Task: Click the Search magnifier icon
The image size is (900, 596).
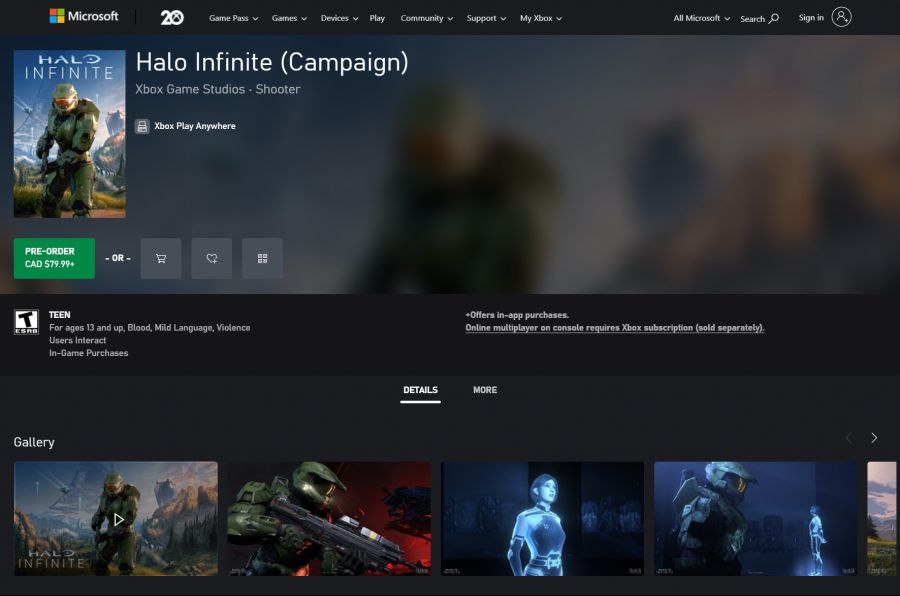Action: pyautogui.click(x=774, y=18)
